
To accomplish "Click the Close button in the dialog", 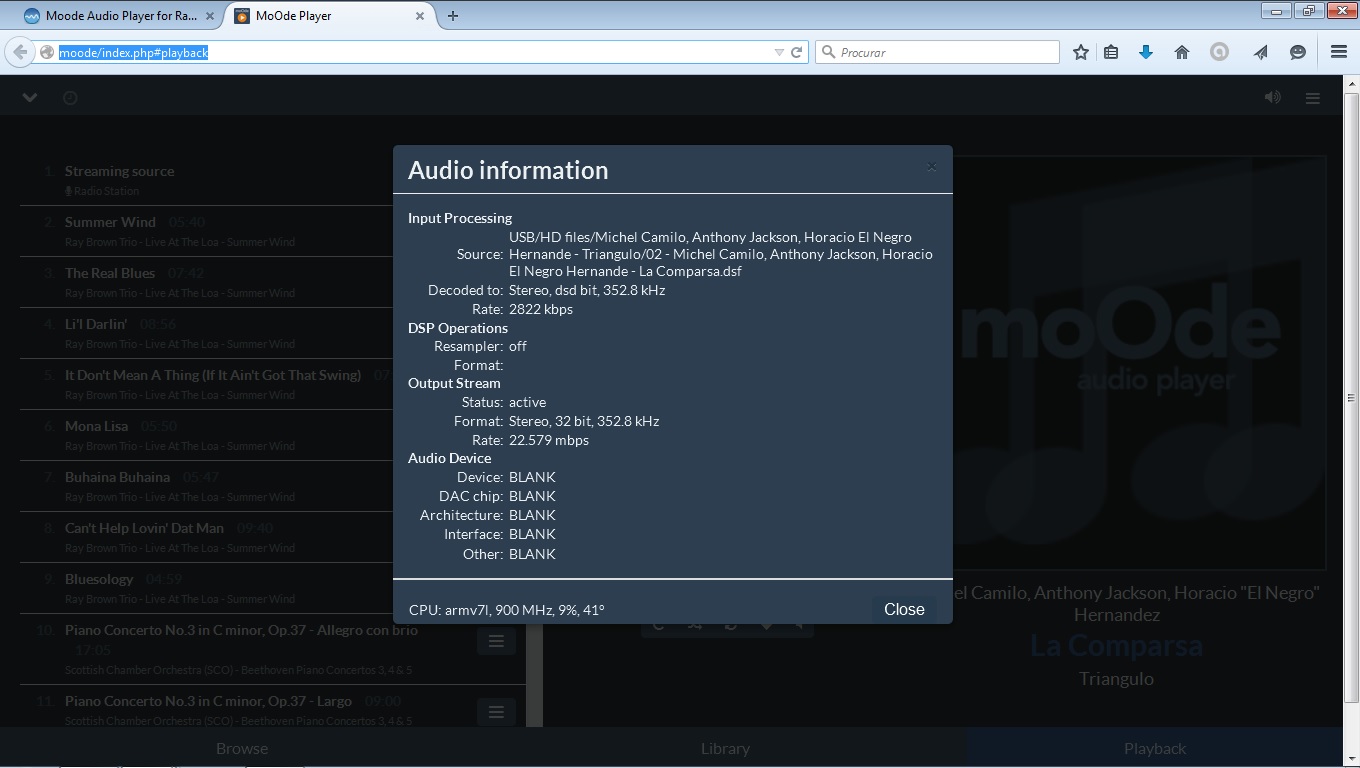I will click(x=904, y=609).
